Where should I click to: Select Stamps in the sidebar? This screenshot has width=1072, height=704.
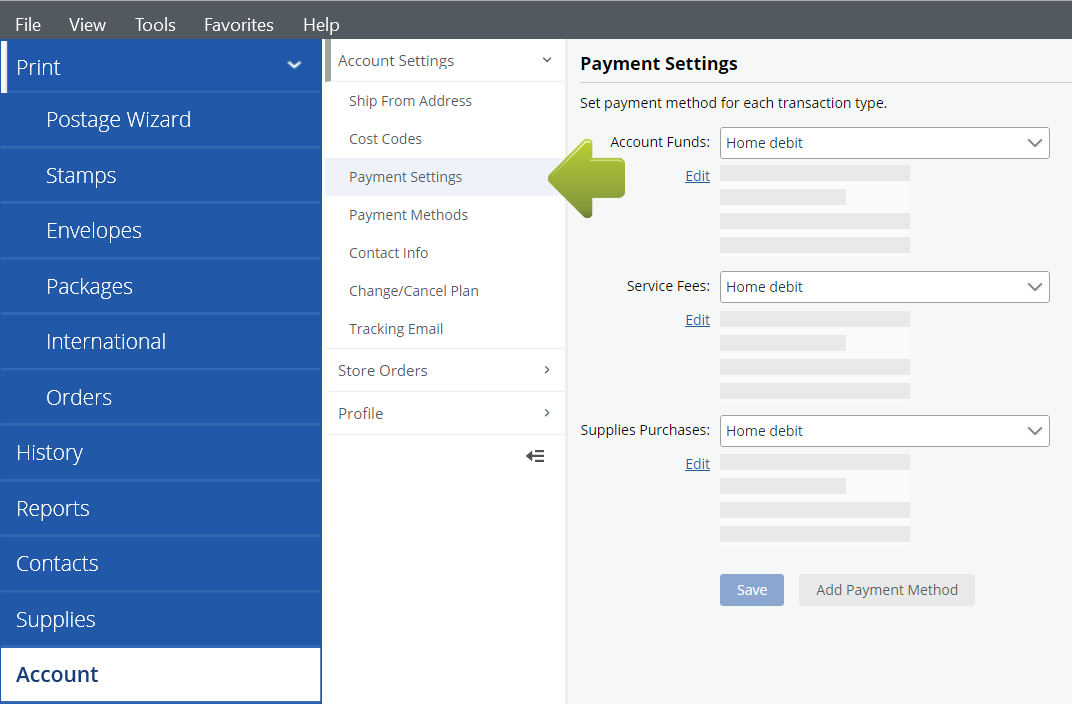point(81,175)
